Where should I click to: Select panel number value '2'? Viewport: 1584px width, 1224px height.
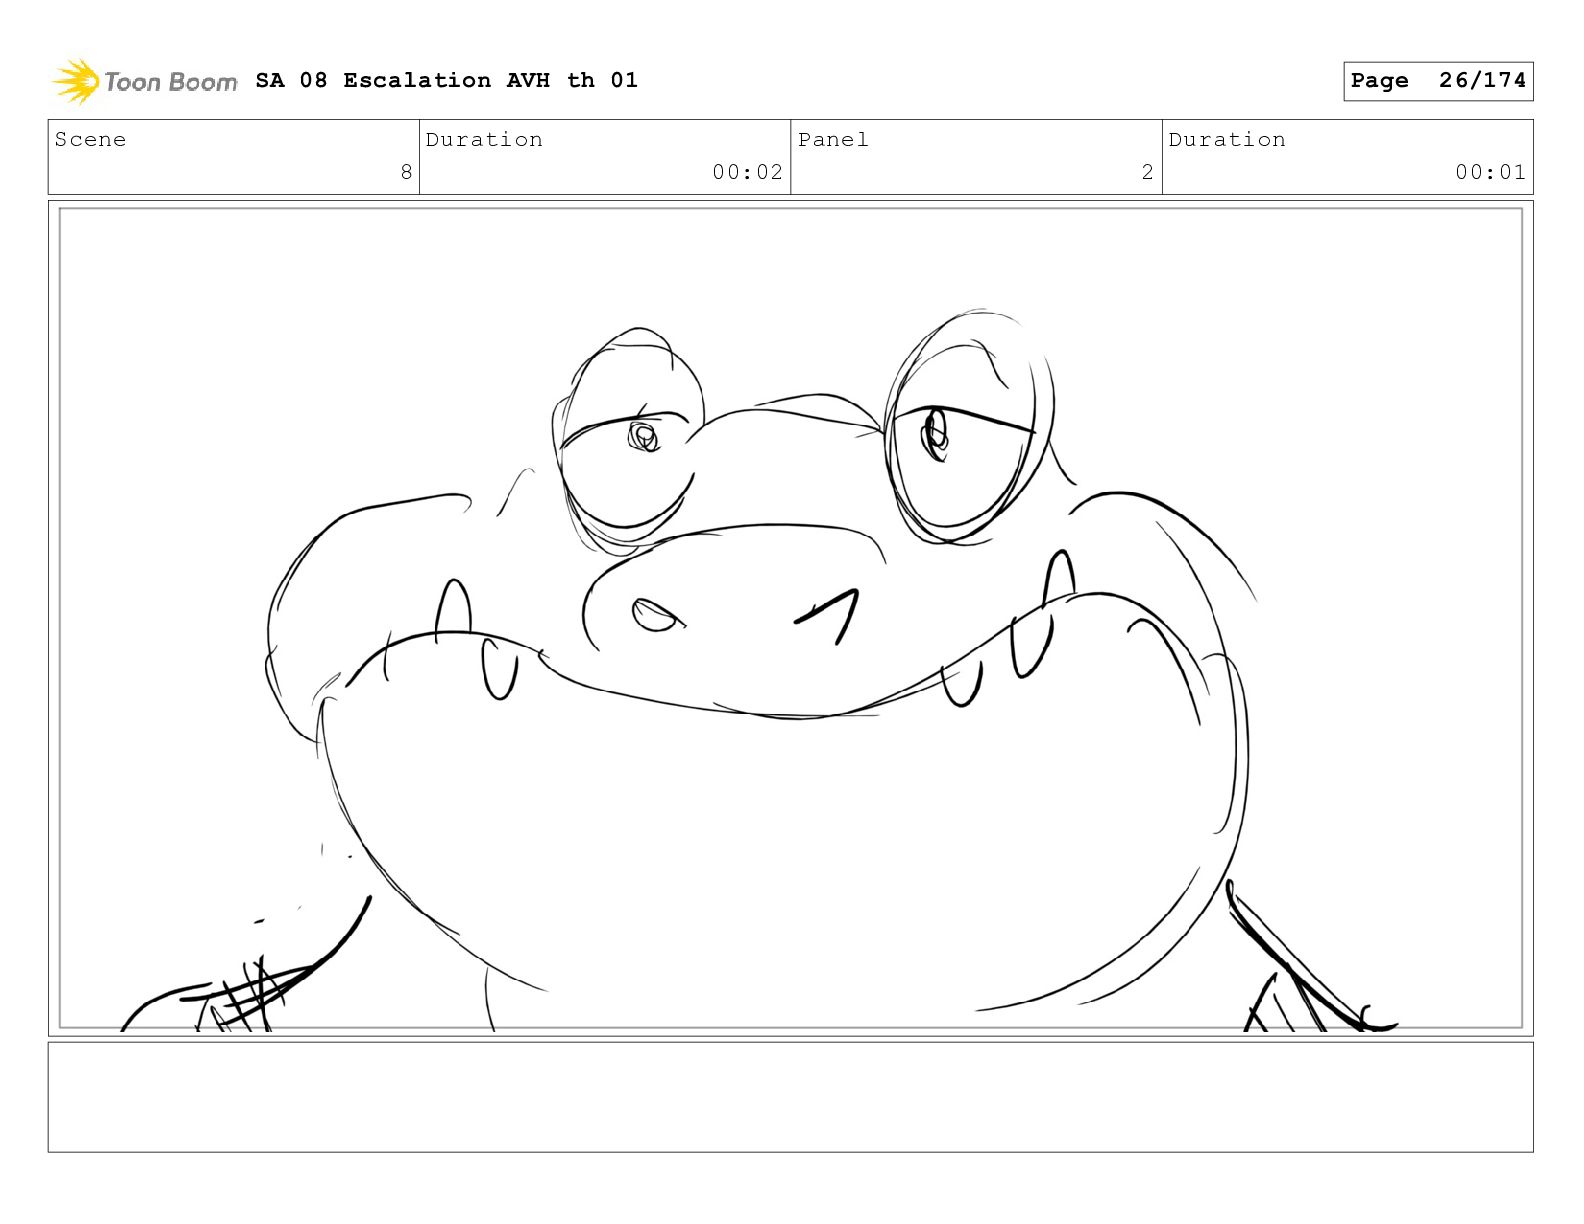(1148, 172)
